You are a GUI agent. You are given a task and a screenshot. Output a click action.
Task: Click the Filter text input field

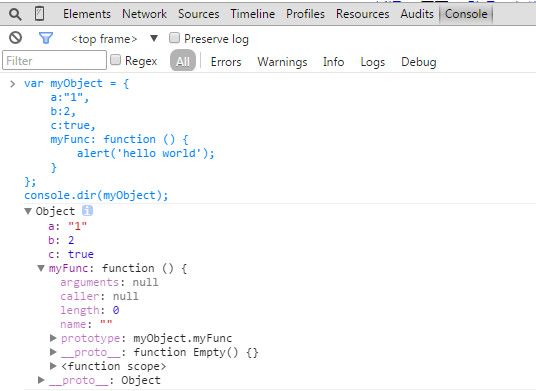(x=54, y=60)
